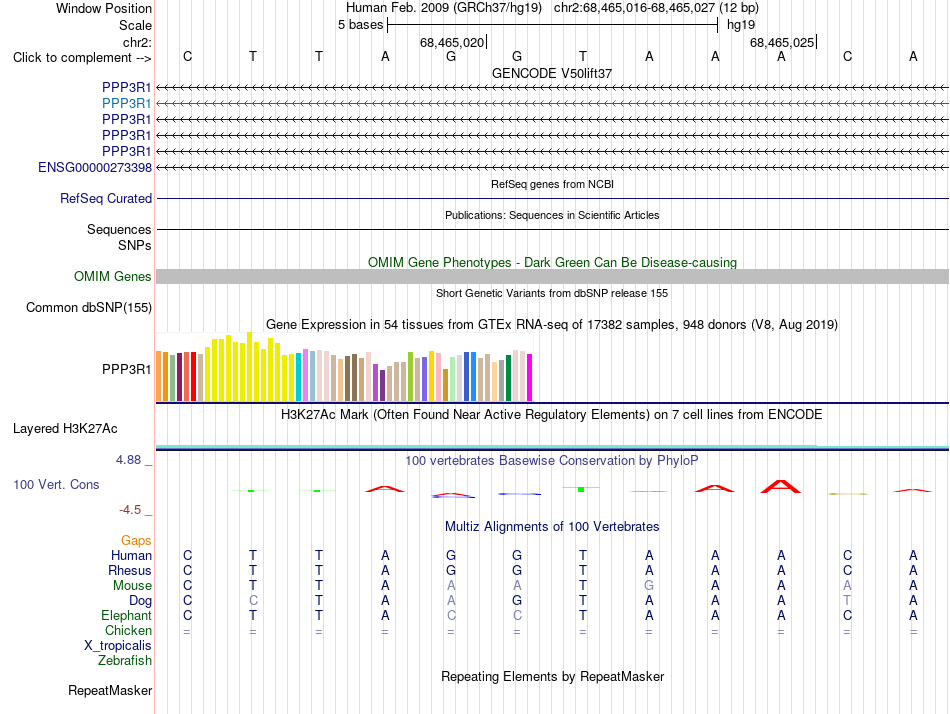
Task: Select the SNPs track label
Action: pyautogui.click(x=135, y=245)
